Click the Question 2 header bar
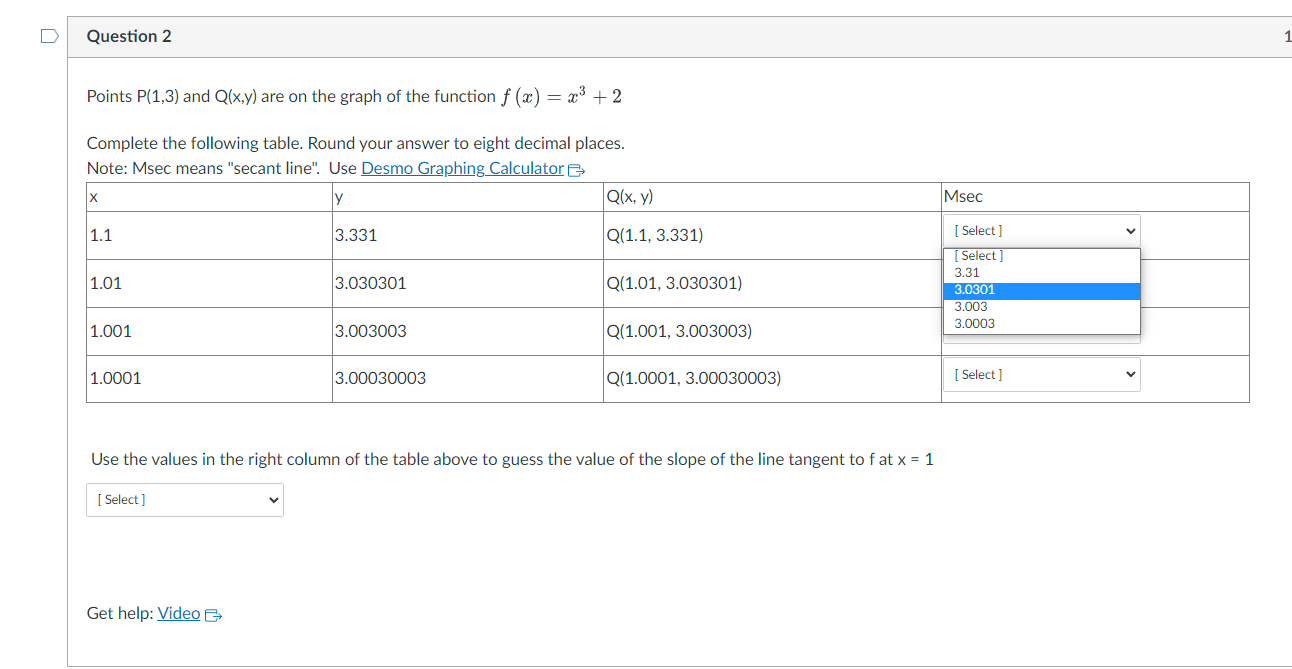 (129, 35)
